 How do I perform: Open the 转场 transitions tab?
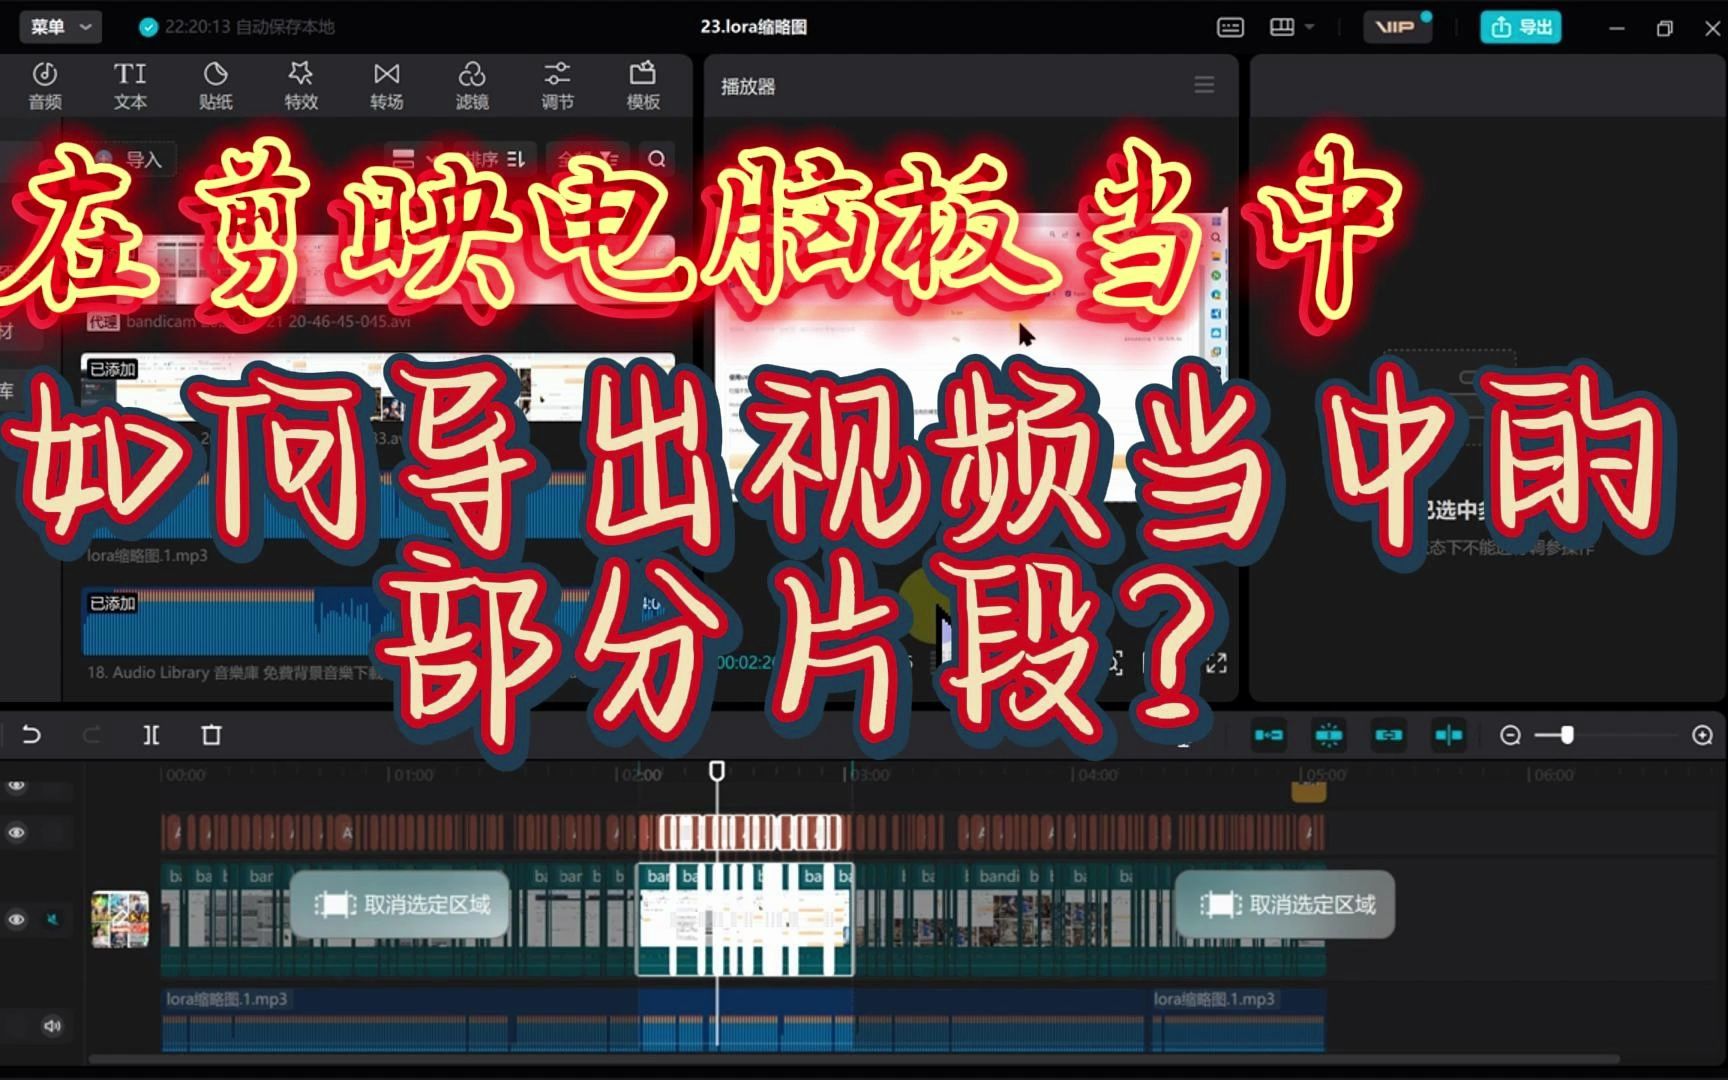pyautogui.click(x=386, y=86)
